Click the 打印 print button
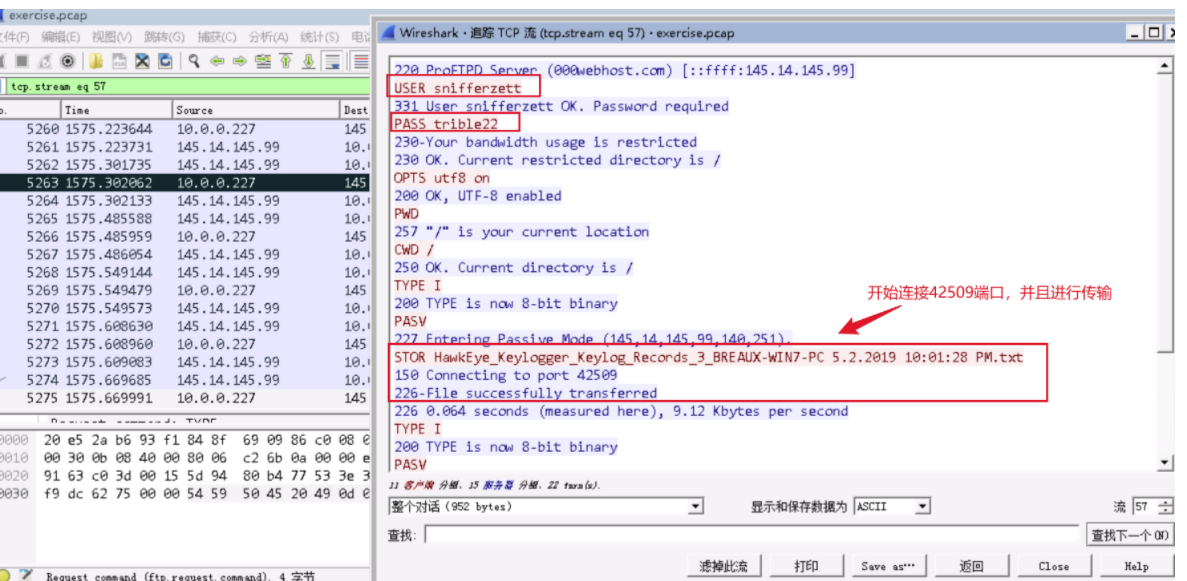The width and height of the screenshot is (1187, 581). tap(806, 566)
